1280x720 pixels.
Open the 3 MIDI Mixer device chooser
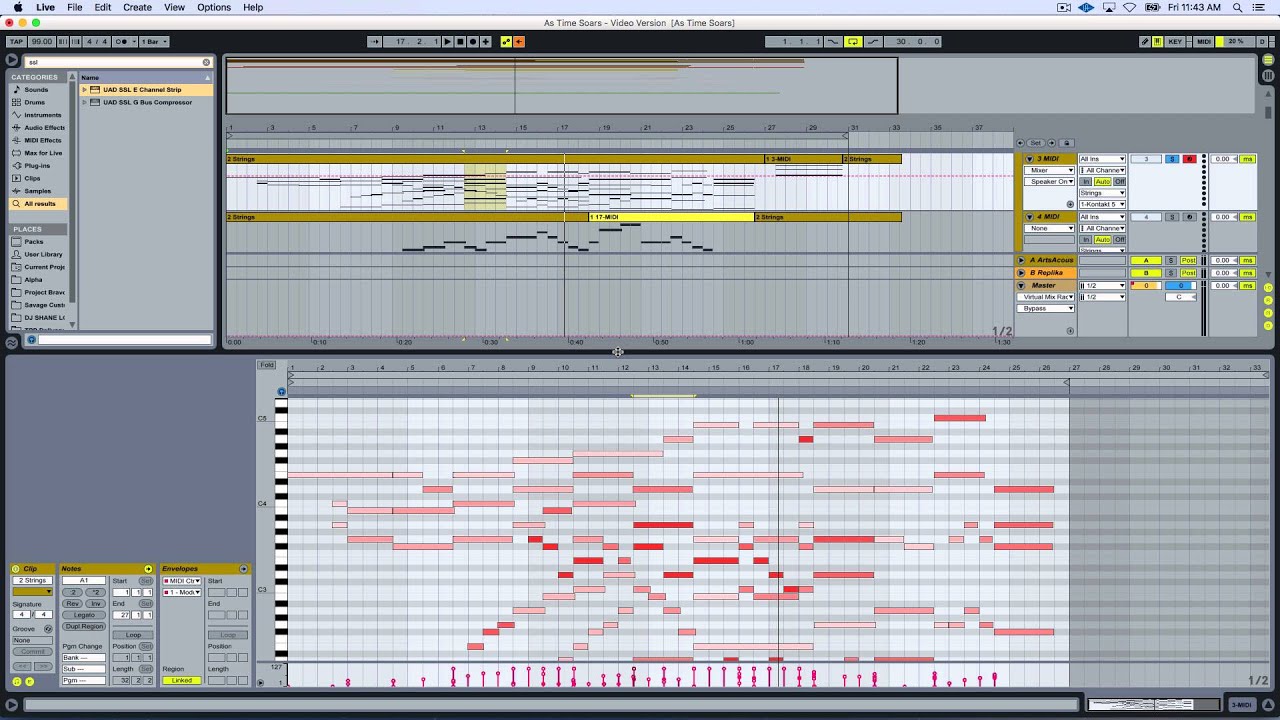[x=1048, y=171]
